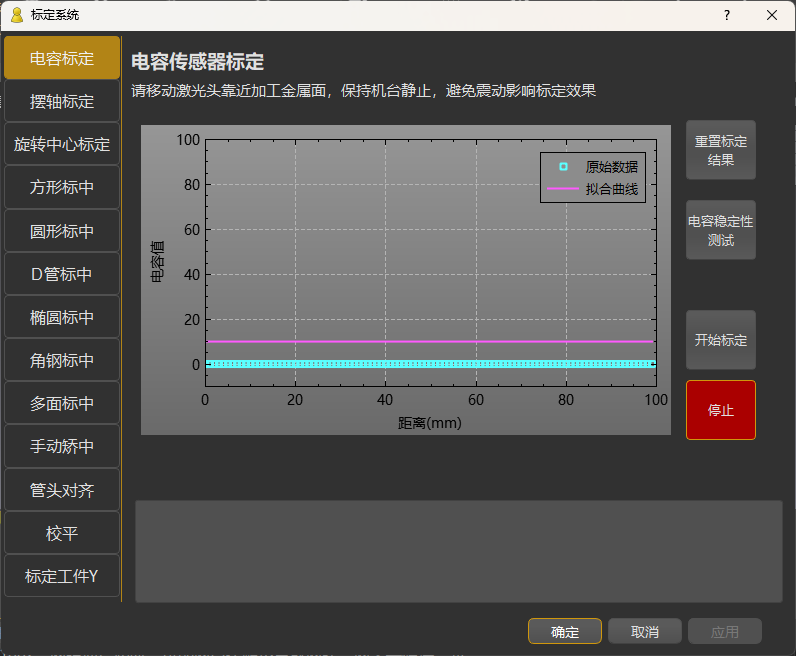Open the 摆轴标定 tab
This screenshot has width=796, height=656.
(62, 101)
